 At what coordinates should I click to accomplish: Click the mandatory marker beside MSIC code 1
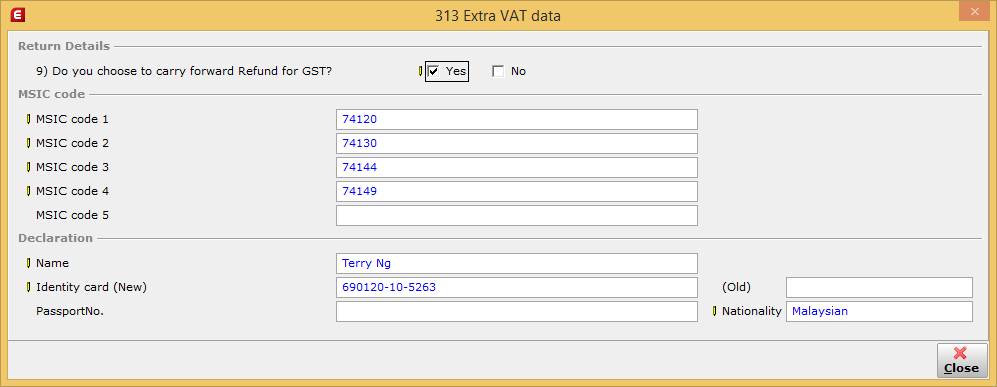tap(28, 119)
